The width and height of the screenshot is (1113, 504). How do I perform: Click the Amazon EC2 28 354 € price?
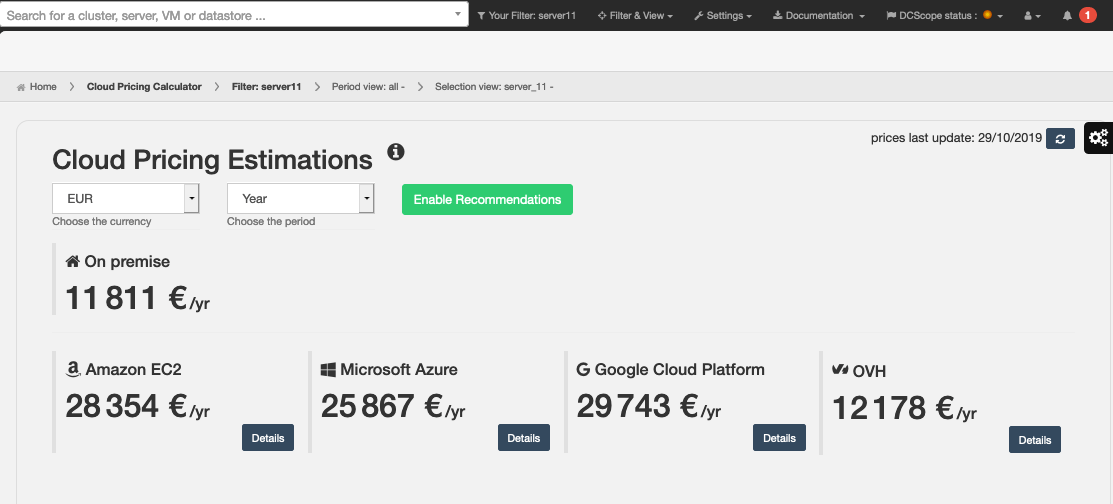pos(137,407)
